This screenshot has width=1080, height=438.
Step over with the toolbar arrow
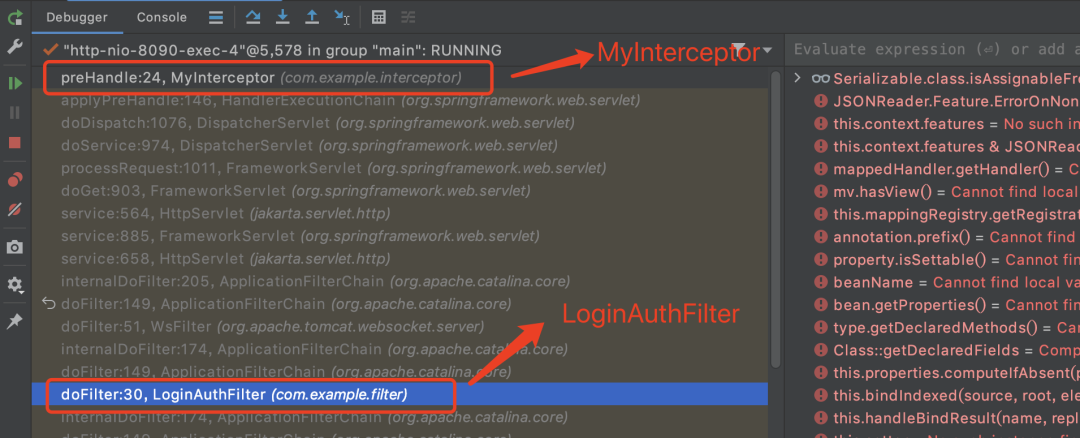pos(253,17)
